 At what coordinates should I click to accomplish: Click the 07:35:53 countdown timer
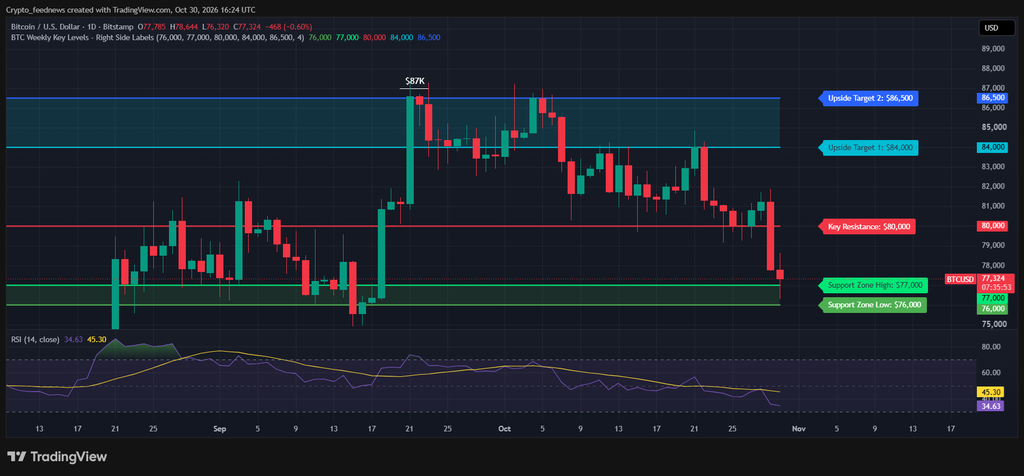coord(995,287)
